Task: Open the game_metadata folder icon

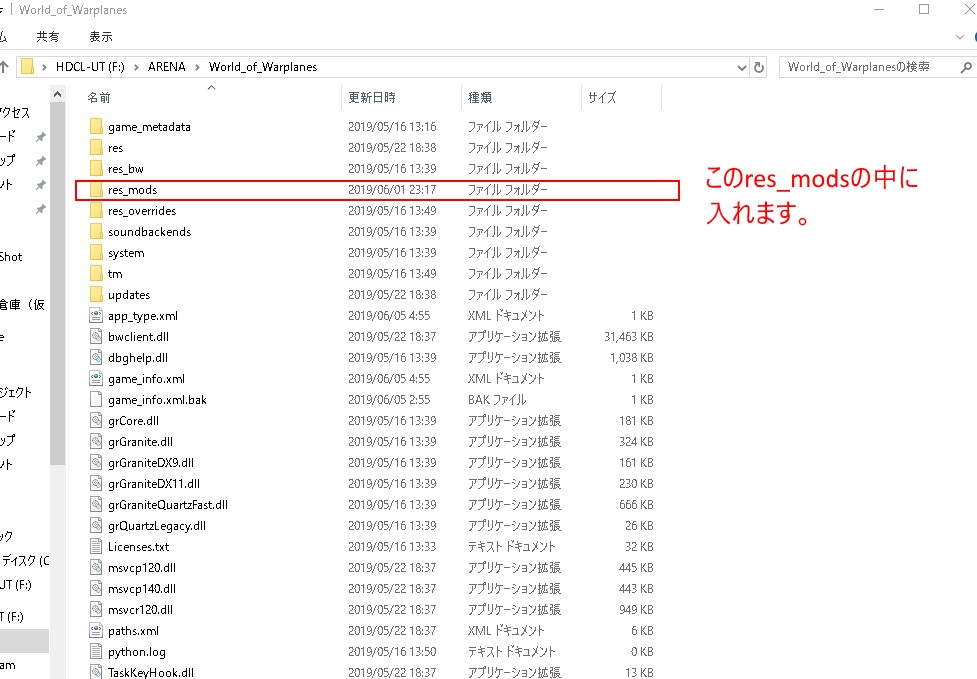Action: [96, 126]
